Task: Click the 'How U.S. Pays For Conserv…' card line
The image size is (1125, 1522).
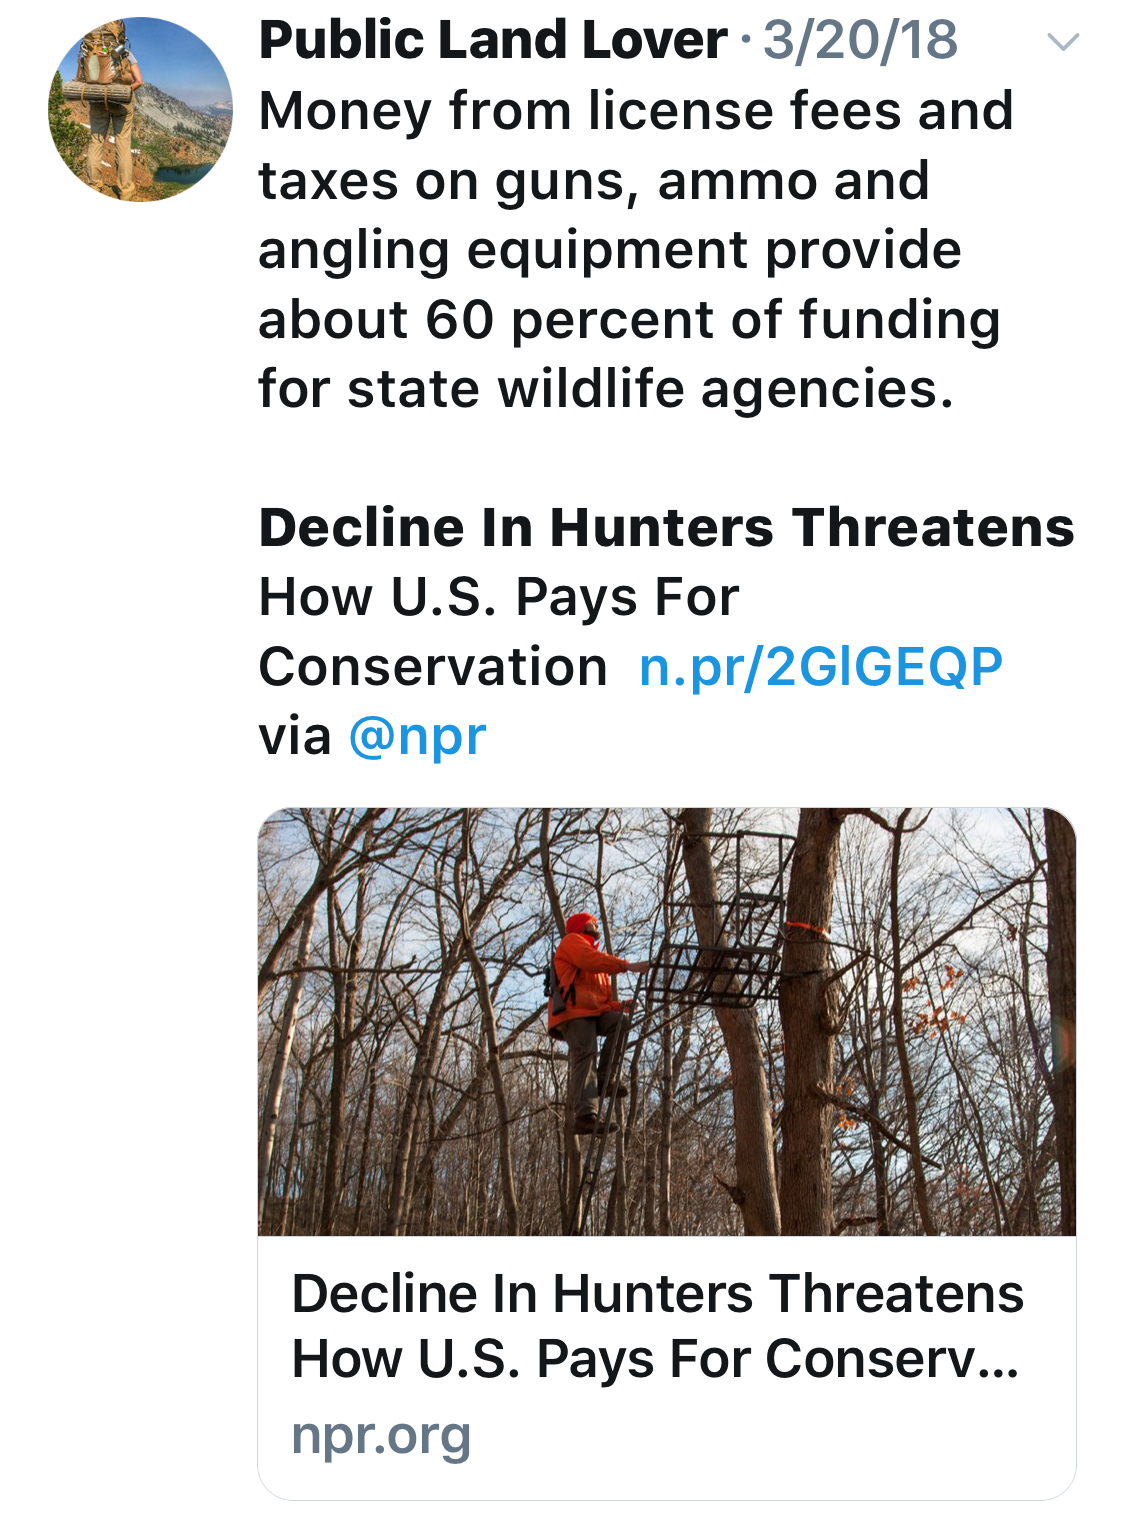Action: tap(655, 1360)
